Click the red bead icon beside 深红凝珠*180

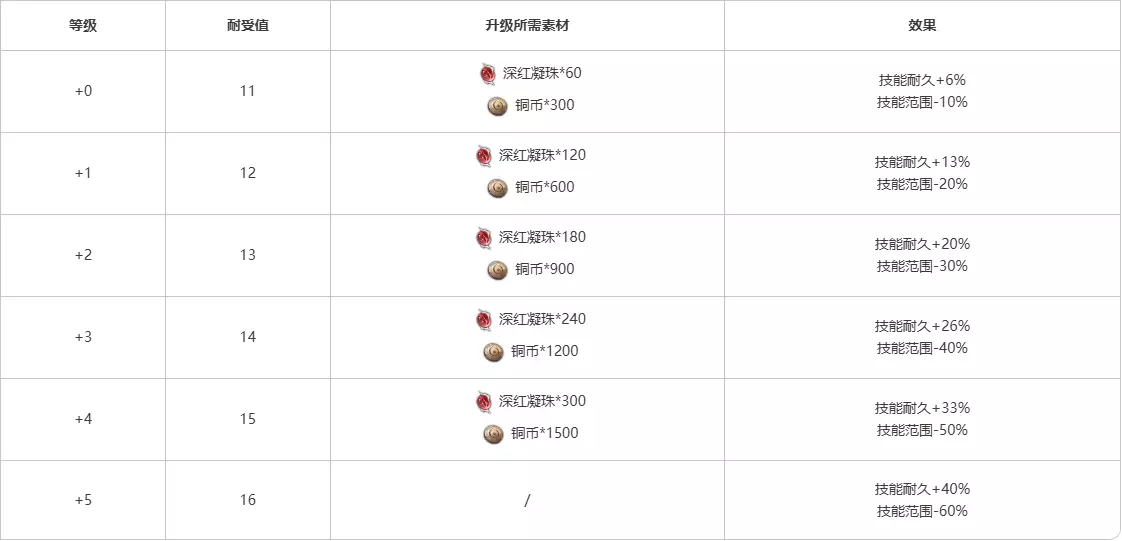point(484,238)
